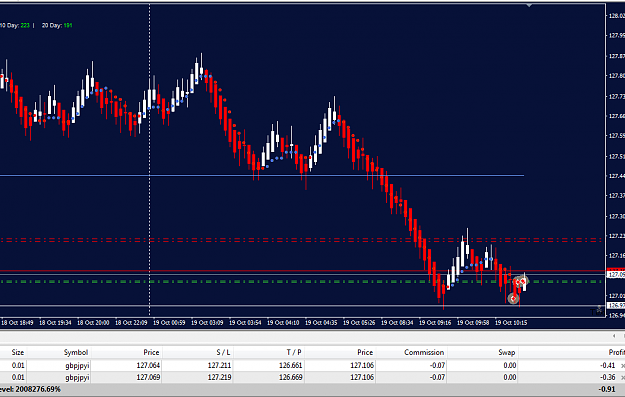This screenshot has width=625, height=397.
Task: Click the Price header next to Commission
Action: pos(365,352)
